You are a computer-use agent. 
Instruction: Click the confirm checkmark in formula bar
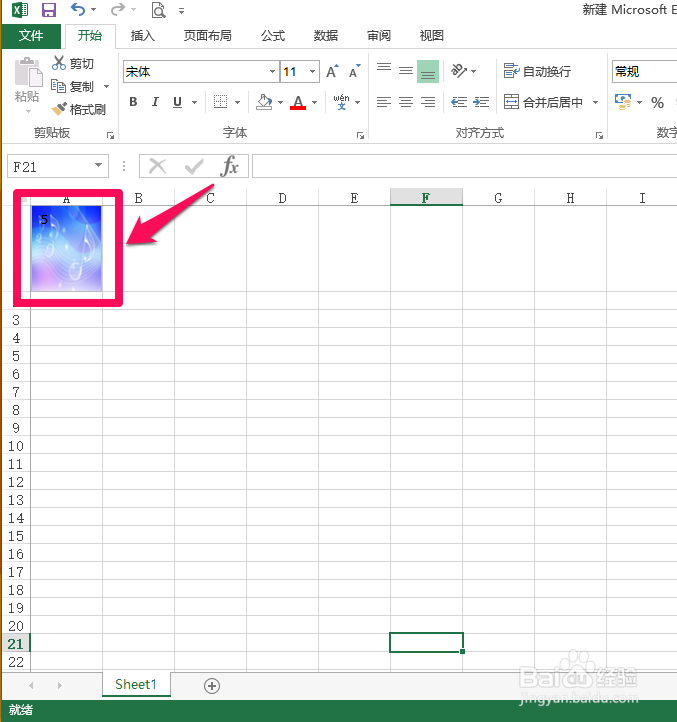[194, 166]
